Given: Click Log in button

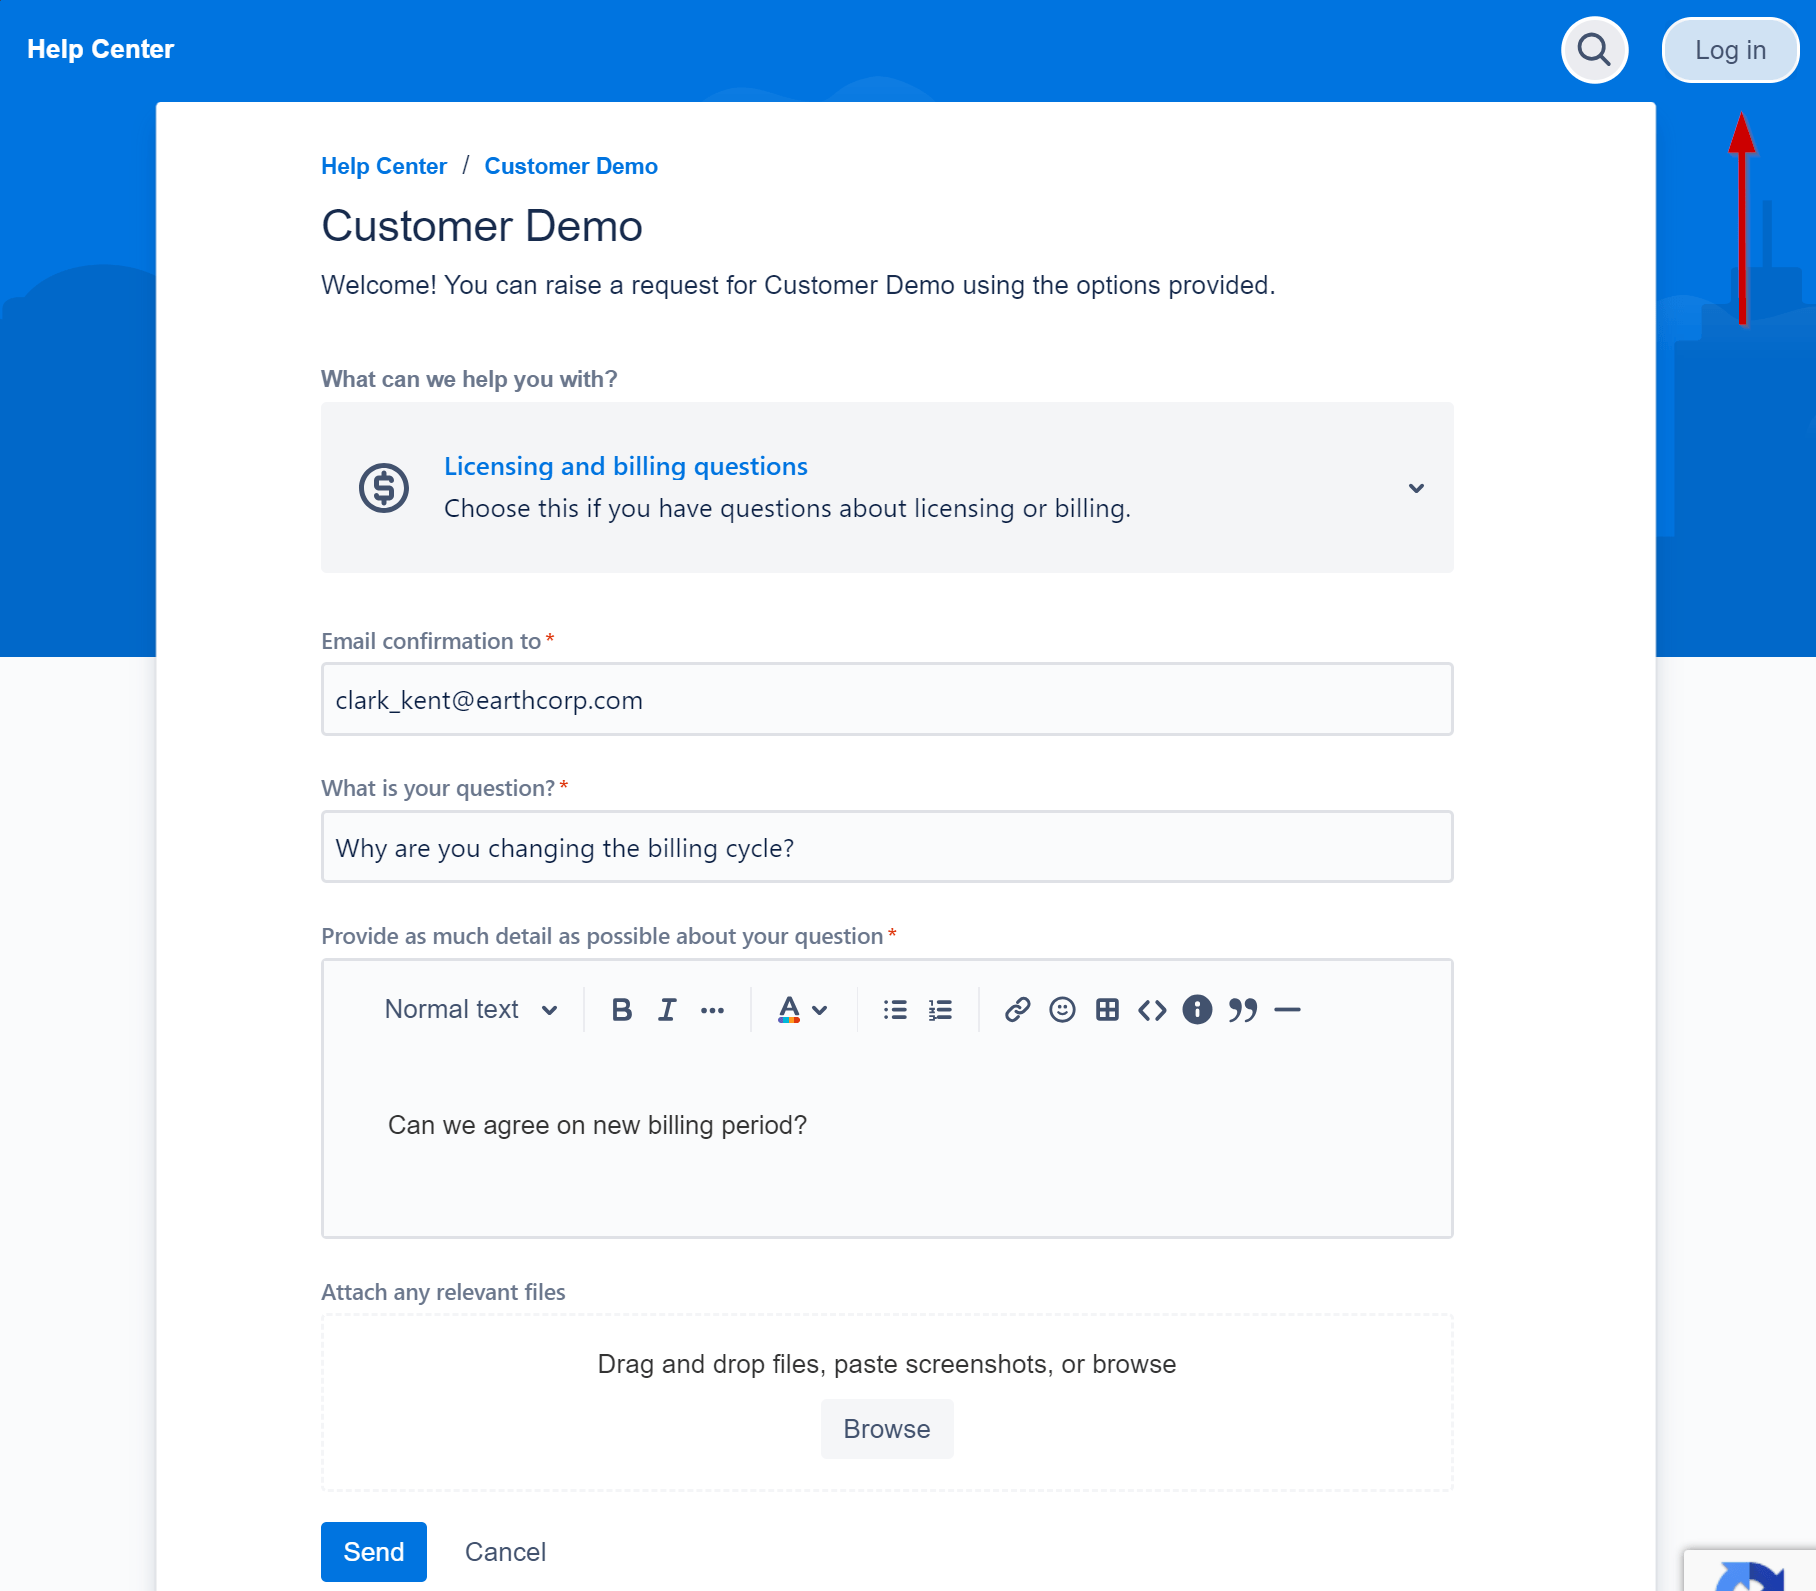Looking at the screenshot, I should [x=1730, y=49].
